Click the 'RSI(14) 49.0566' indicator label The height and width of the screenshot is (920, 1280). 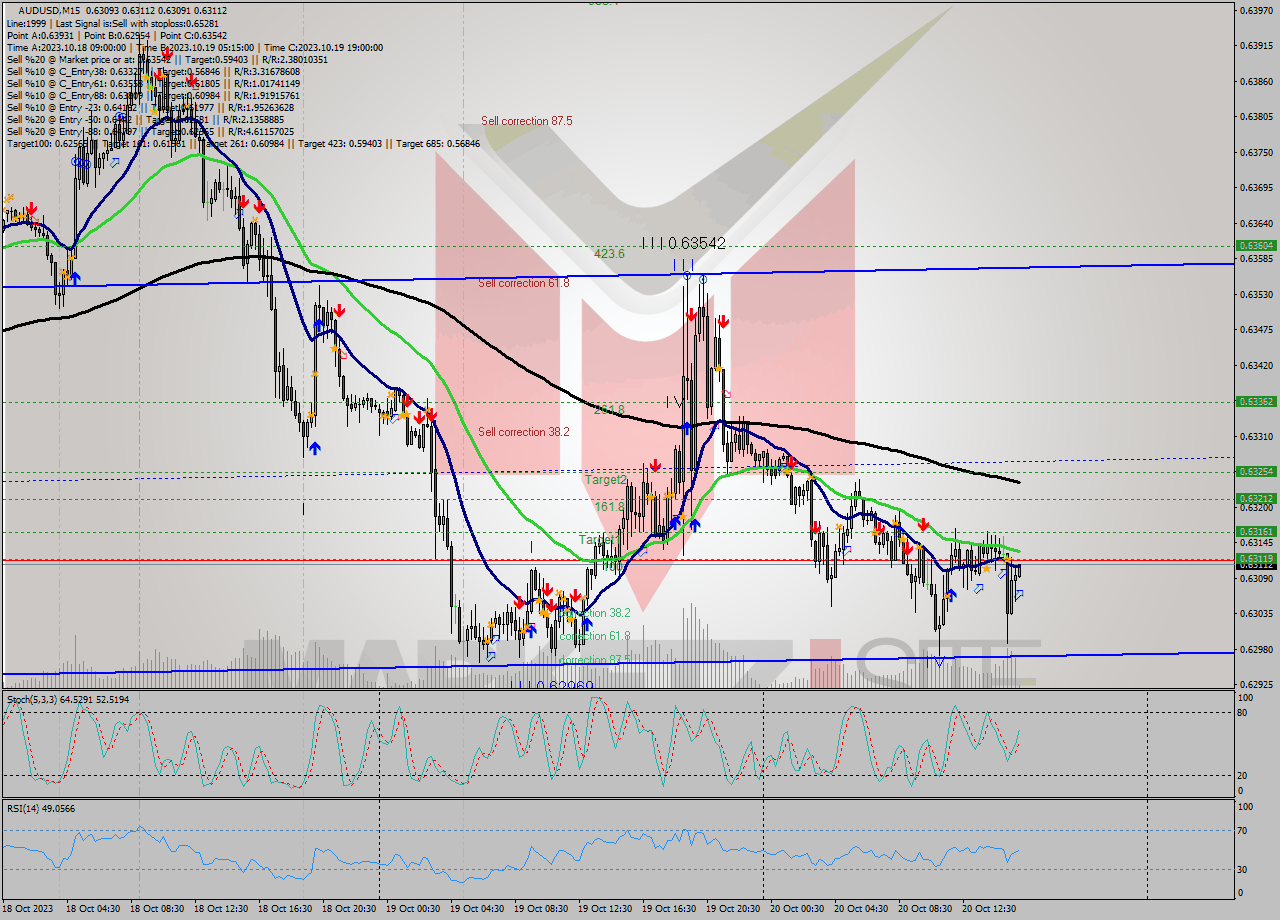[x=41, y=808]
